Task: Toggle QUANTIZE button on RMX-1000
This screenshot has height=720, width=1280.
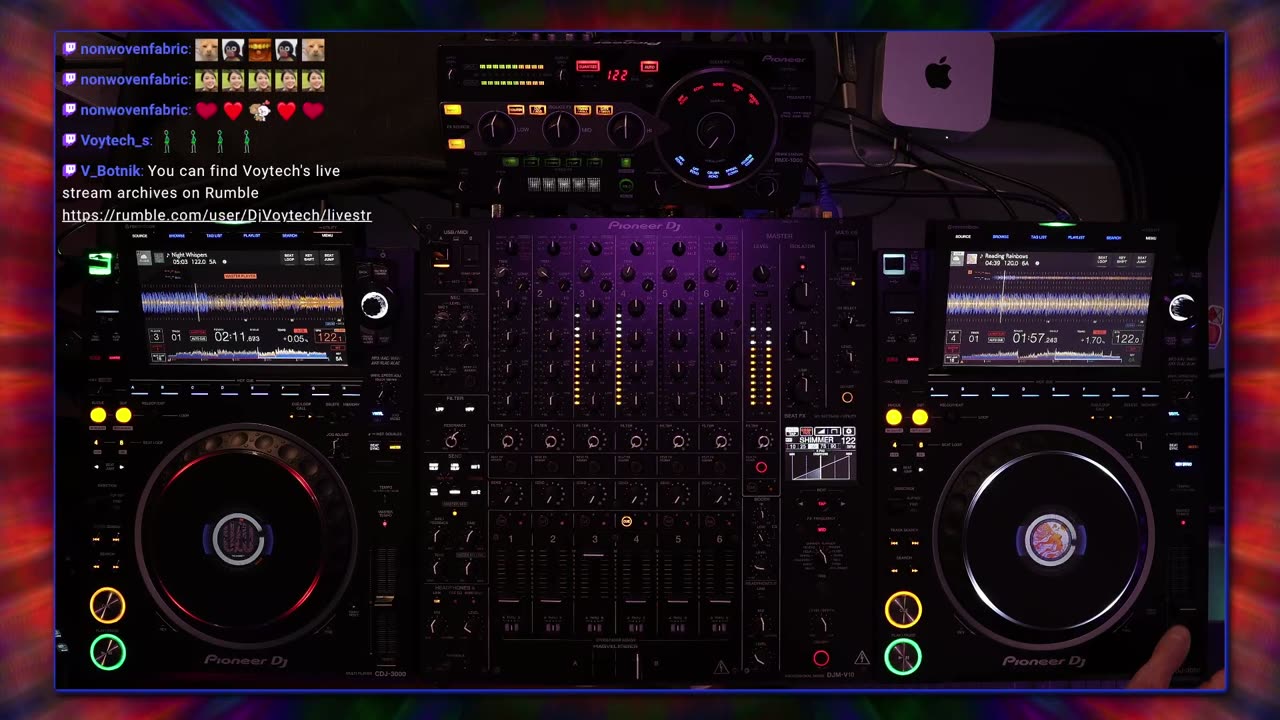Action: tap(588, 67)
